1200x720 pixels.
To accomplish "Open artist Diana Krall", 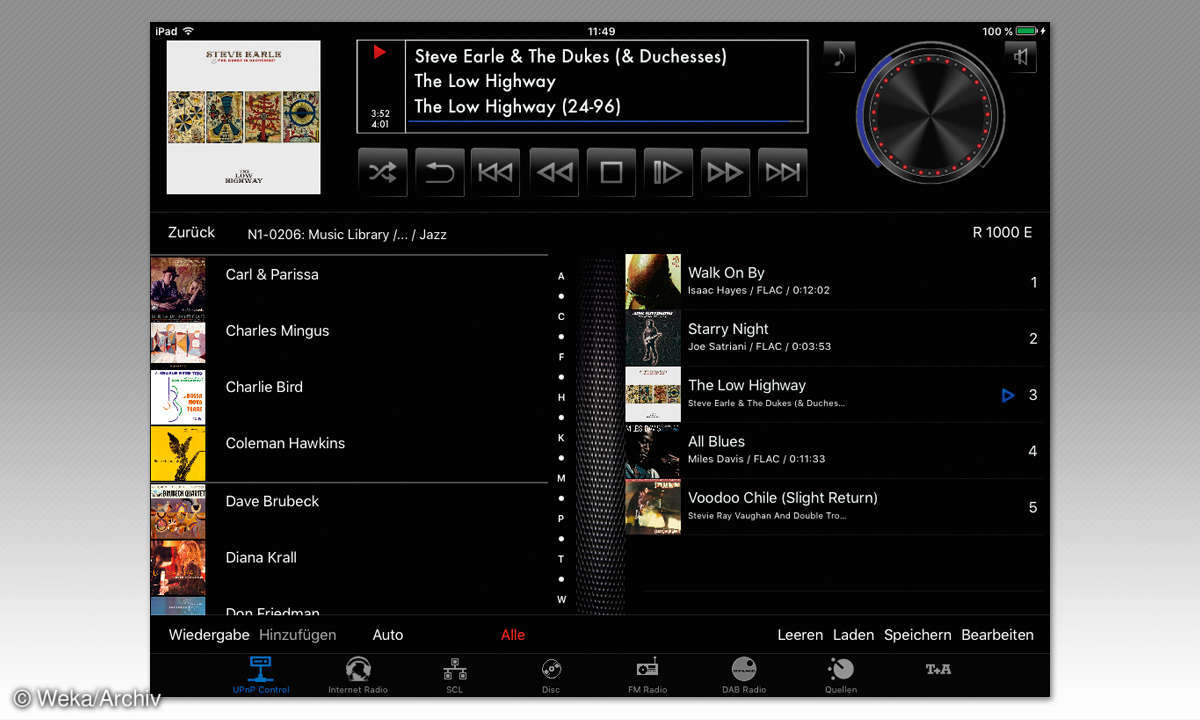I will (261, 557).
